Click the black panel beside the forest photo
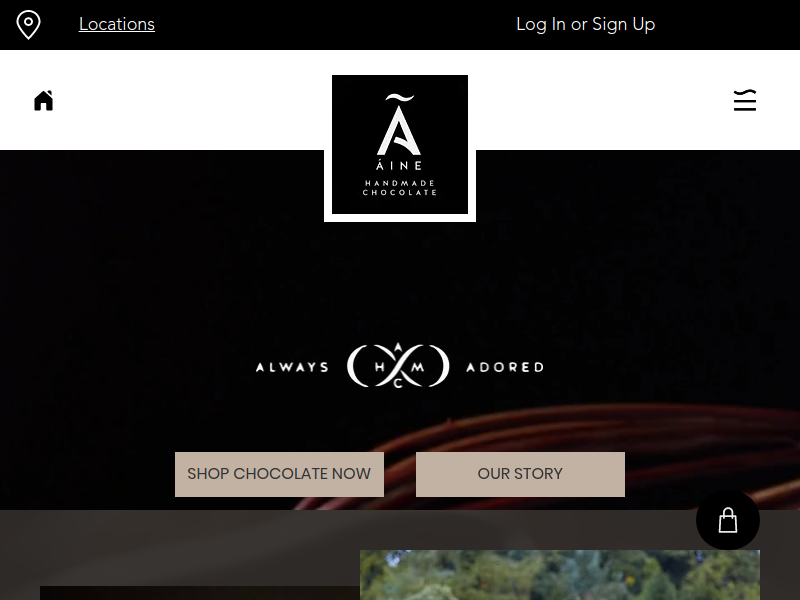Image resolution: width=800 pixels, height=600 pixels. coord(199,593)
